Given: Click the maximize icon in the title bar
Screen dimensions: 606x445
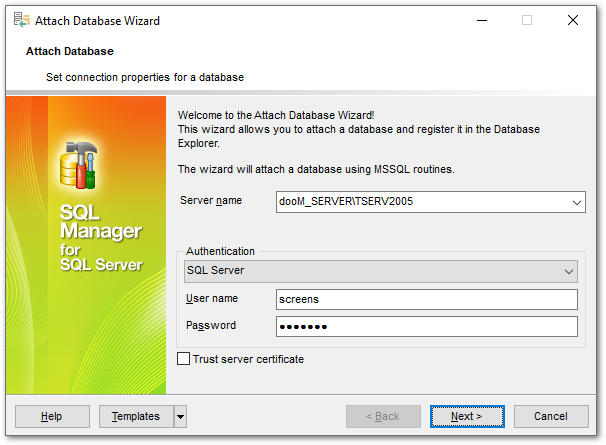Looking at the screenshot, I should click(527, 20).
